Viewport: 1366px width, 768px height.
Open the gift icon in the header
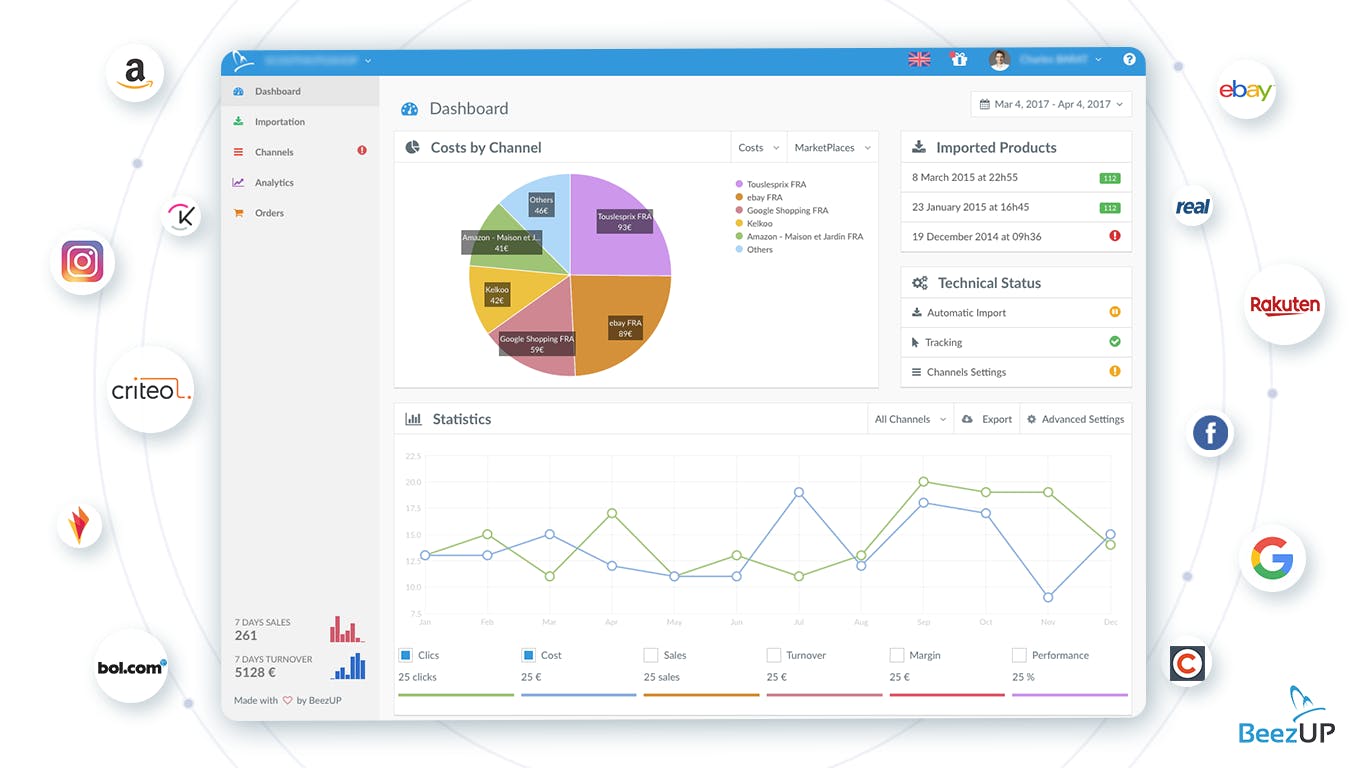click(x=959, y=60)
